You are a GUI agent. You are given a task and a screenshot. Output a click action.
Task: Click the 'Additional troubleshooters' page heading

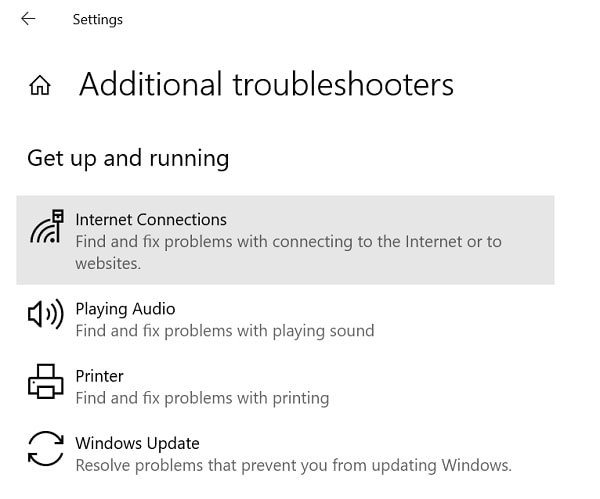pos(266,85)
